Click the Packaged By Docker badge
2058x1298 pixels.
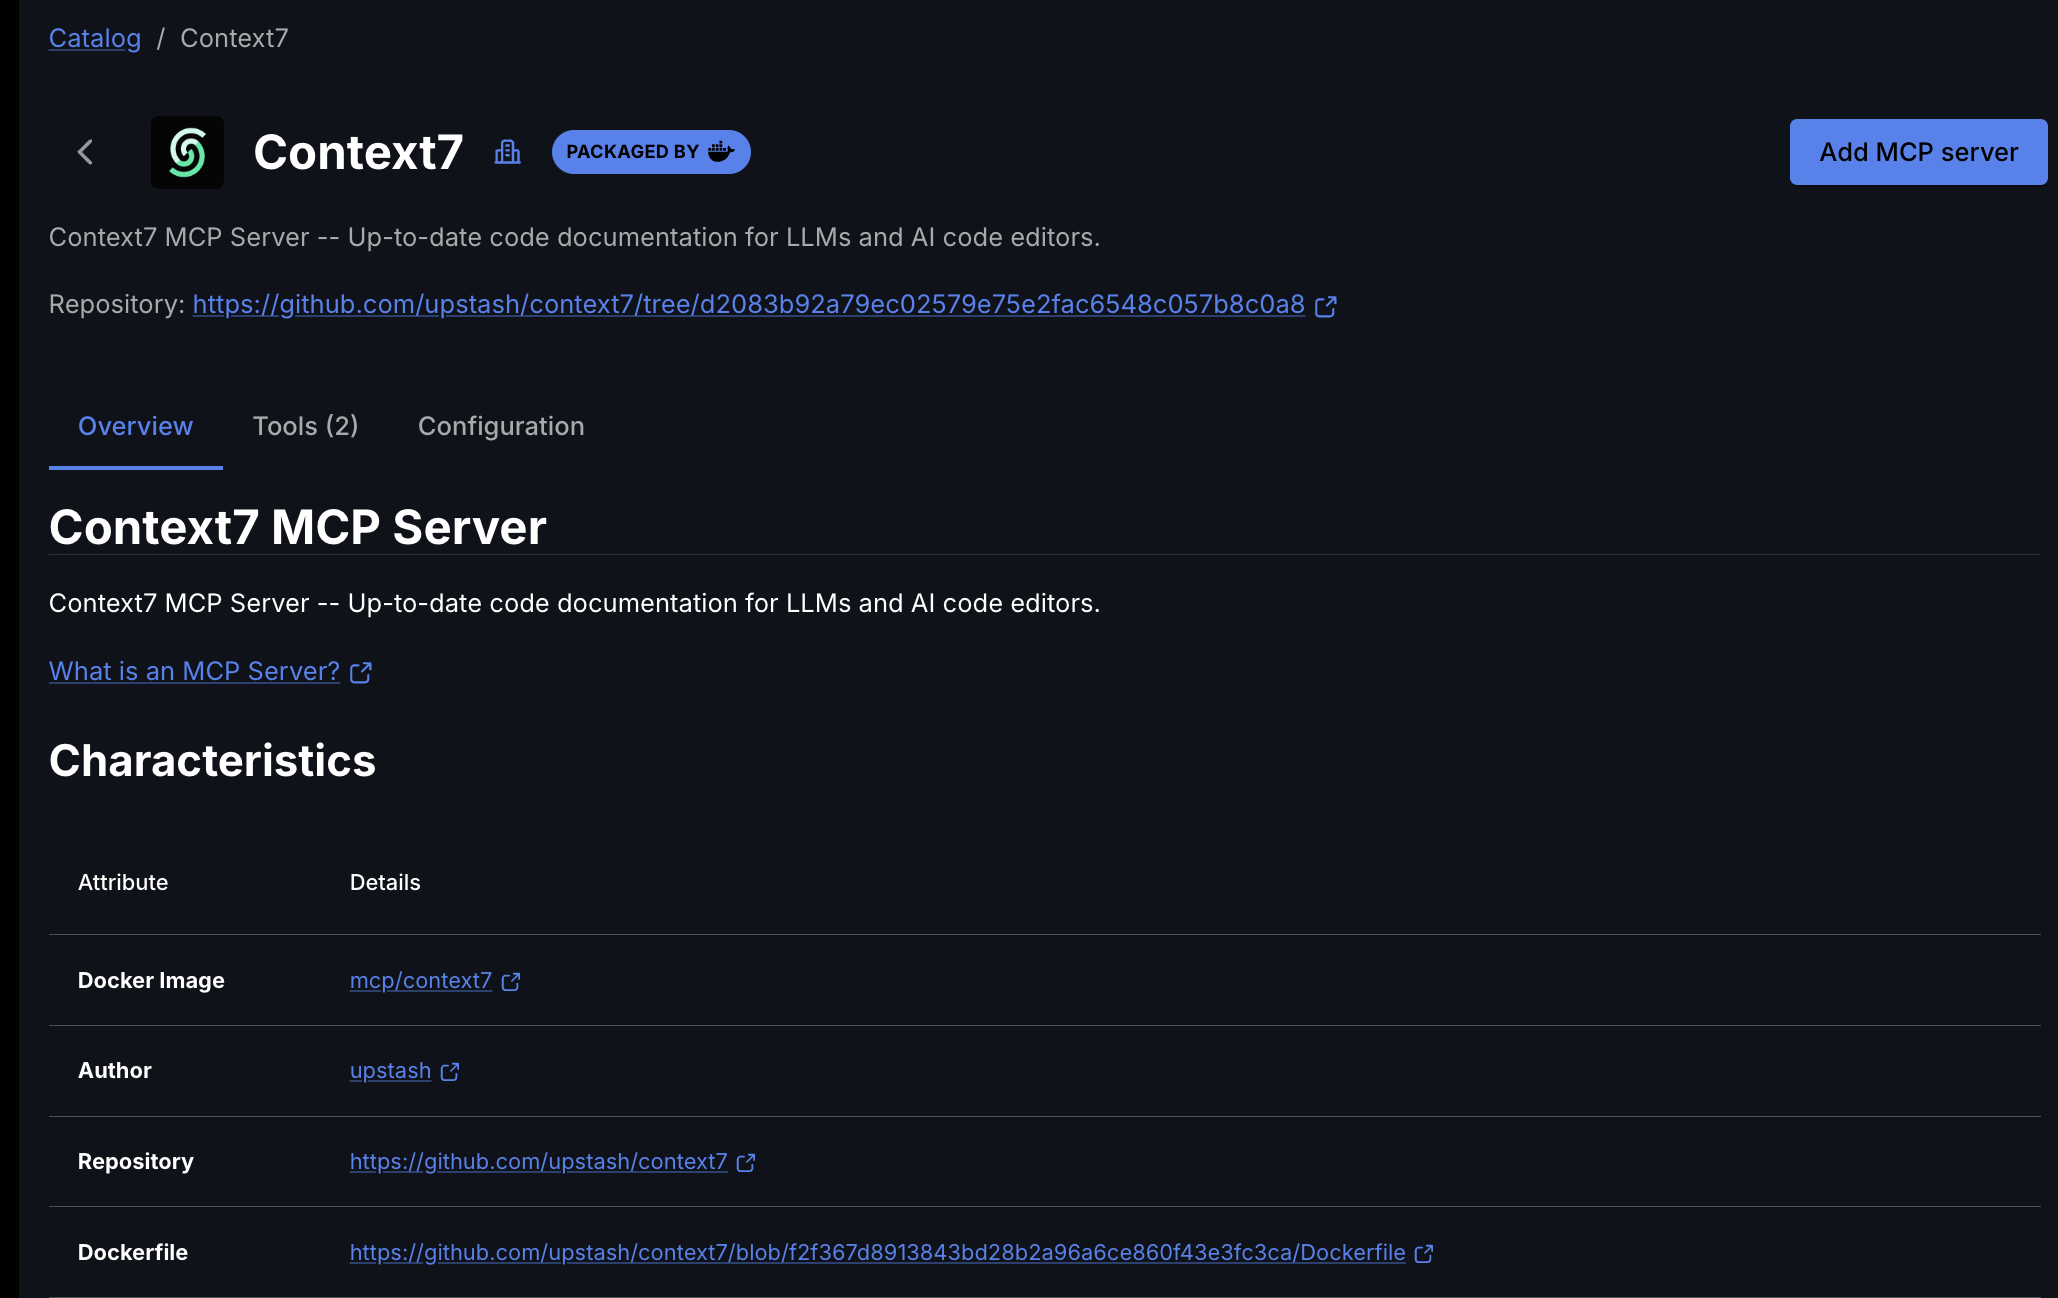tap(650, 152)
